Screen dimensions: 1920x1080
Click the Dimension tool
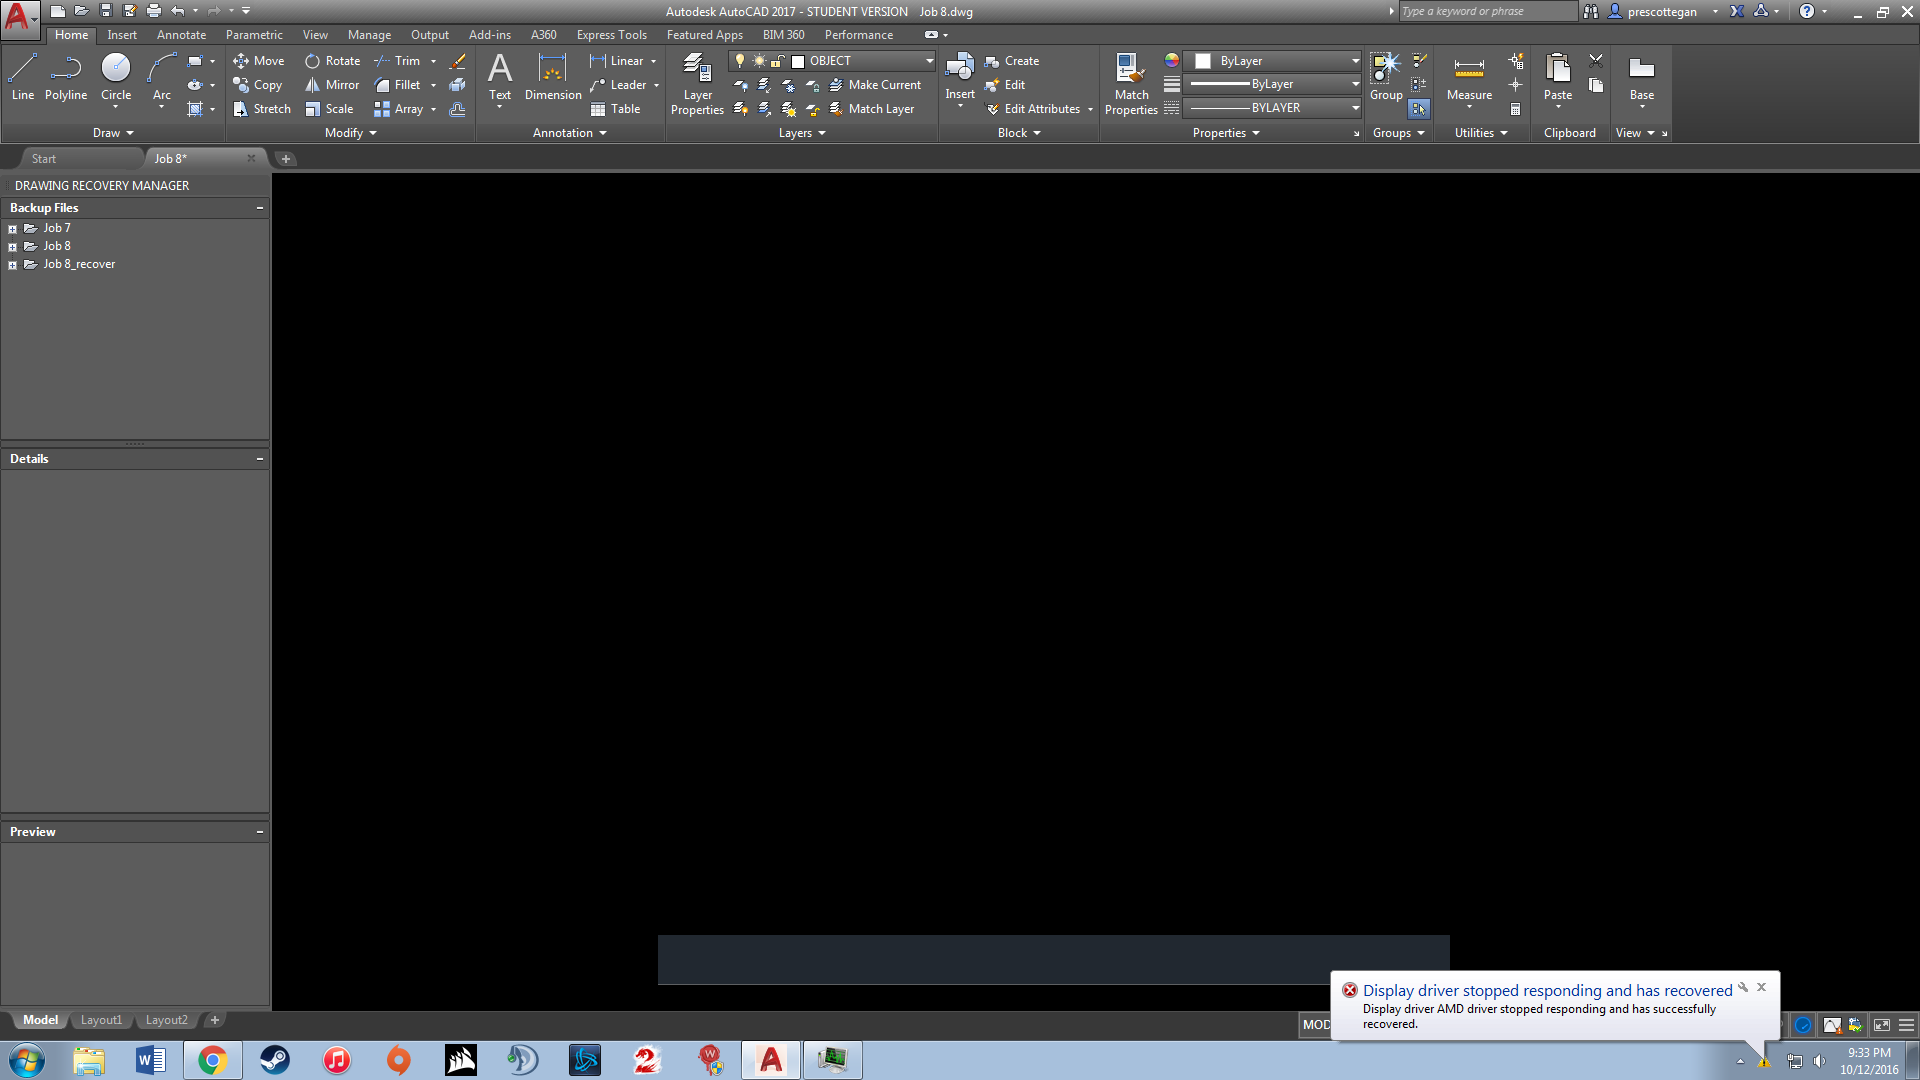tap(553, 77)
